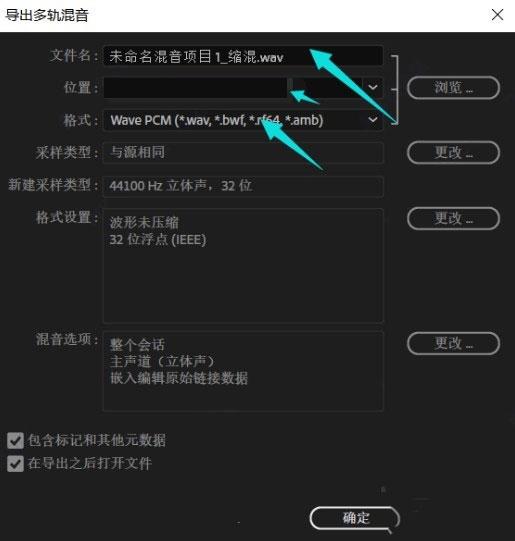Viewport: 515px width, 541px height.
Task: Select the 与源相同 sample type field
Action: tap(243, 153)
